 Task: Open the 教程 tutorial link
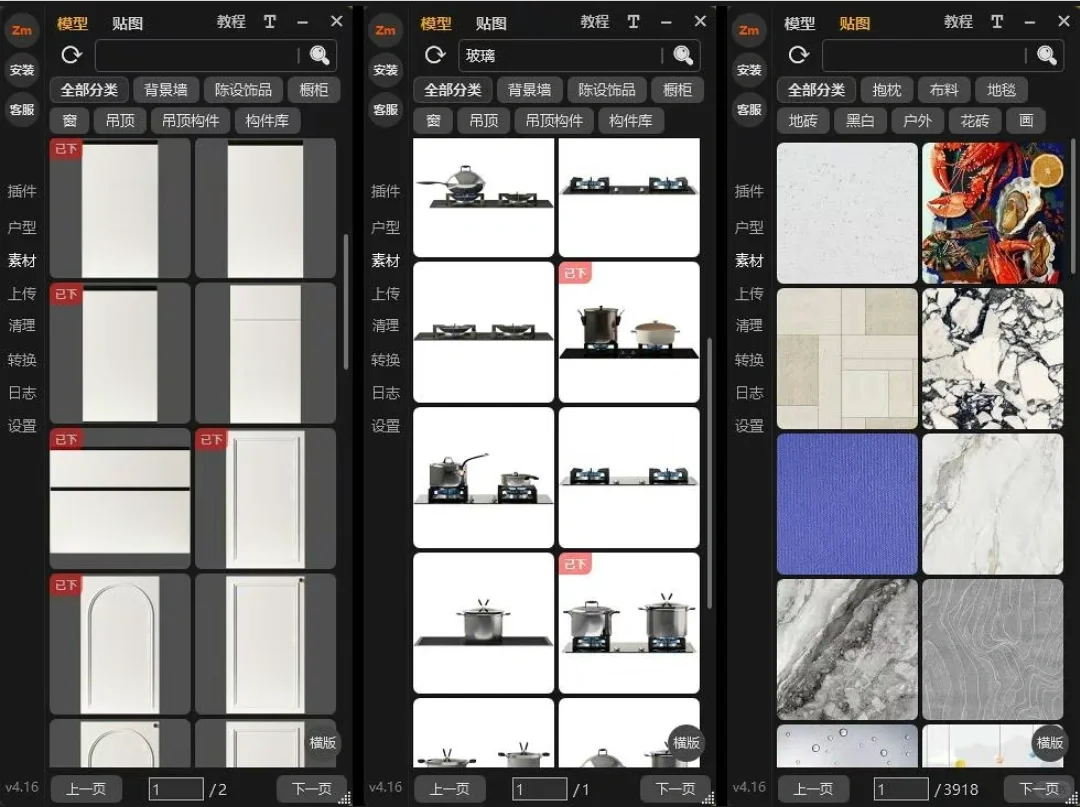[231, 21]
